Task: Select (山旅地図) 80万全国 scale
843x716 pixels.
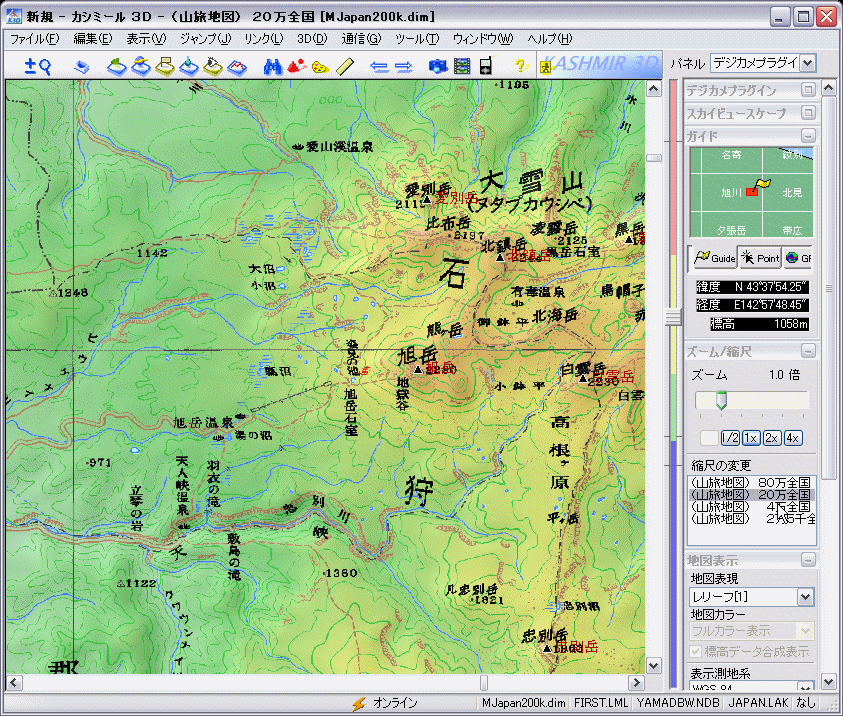Action: (751, 483)
